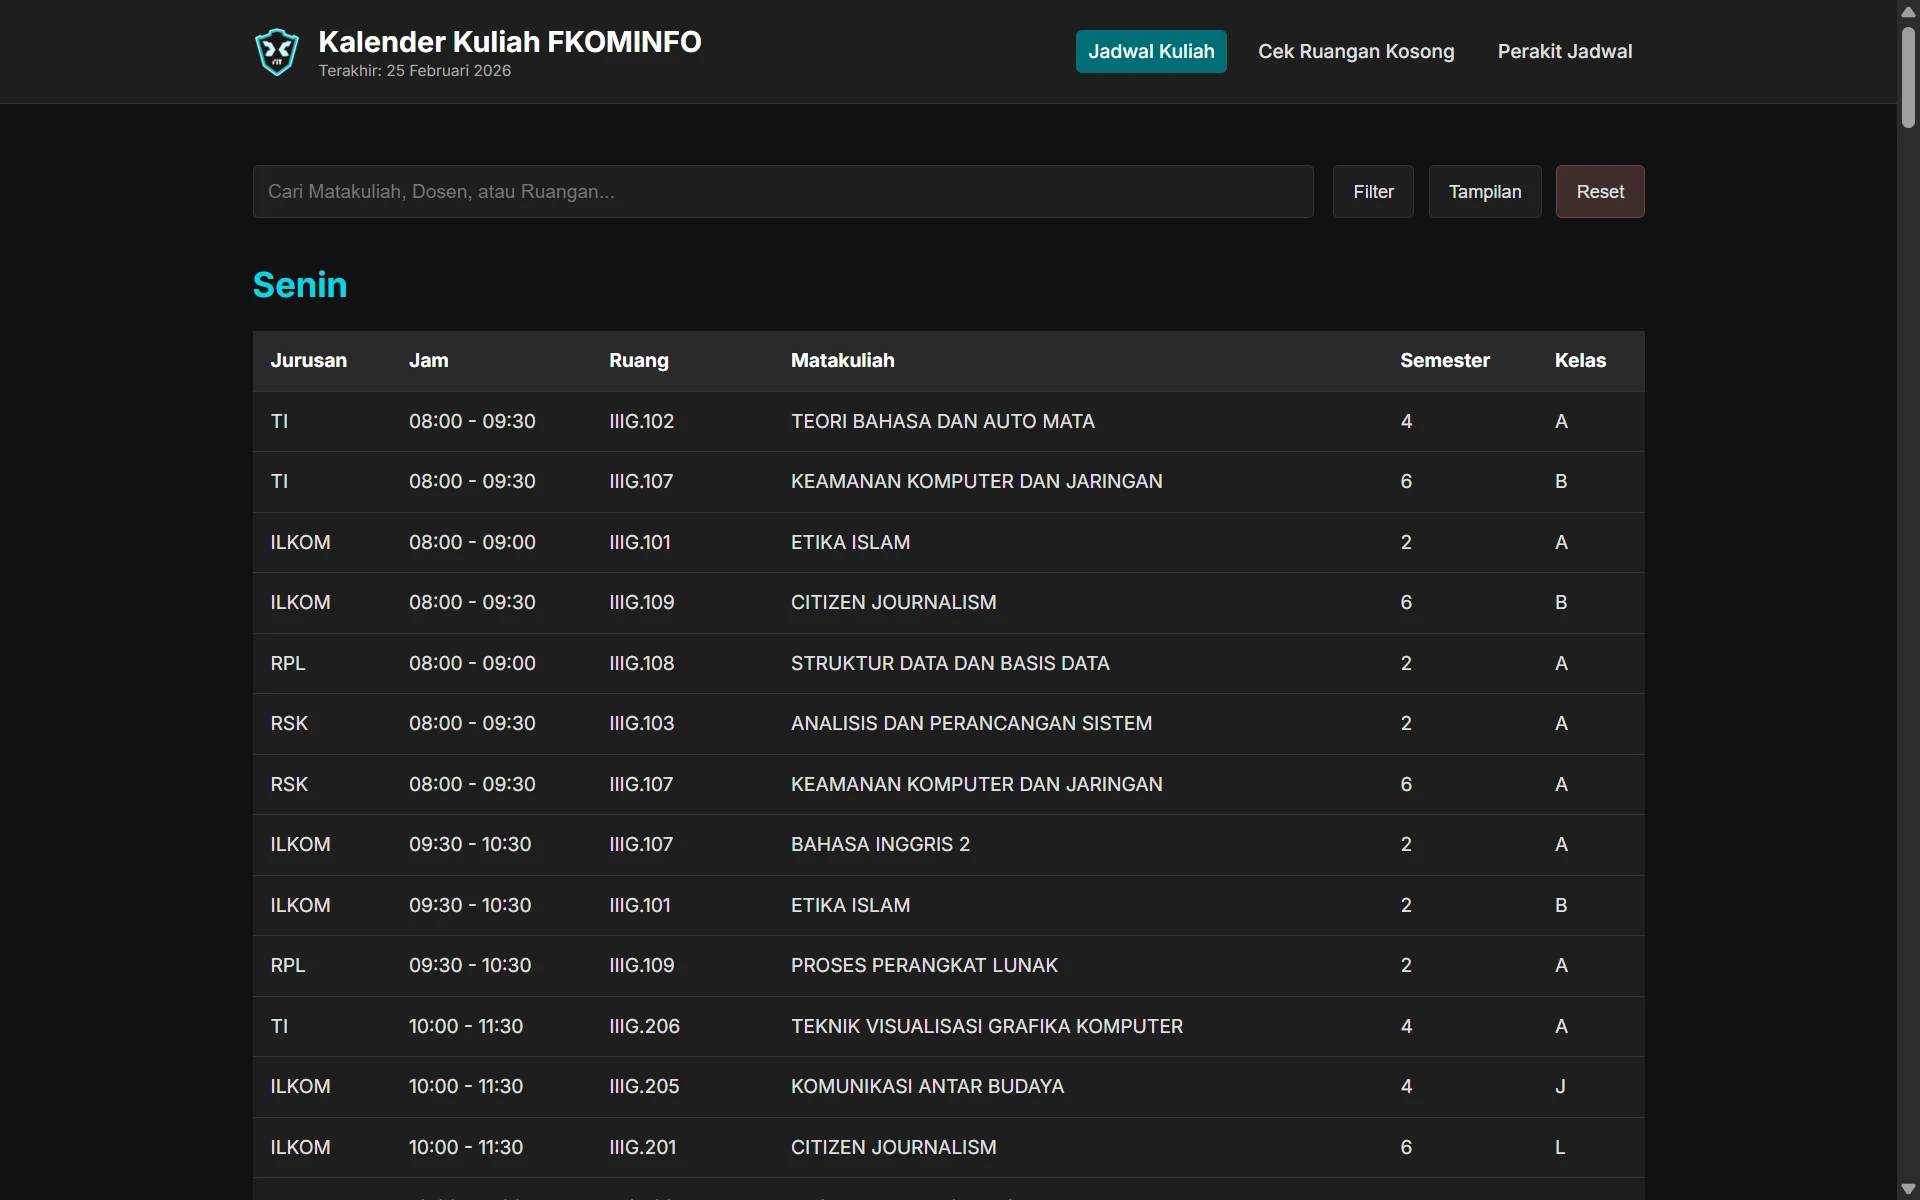The image size is (1920, 1200).
Task: Click room IIIG.206 cell
Action: click(x=644, y=1026)
